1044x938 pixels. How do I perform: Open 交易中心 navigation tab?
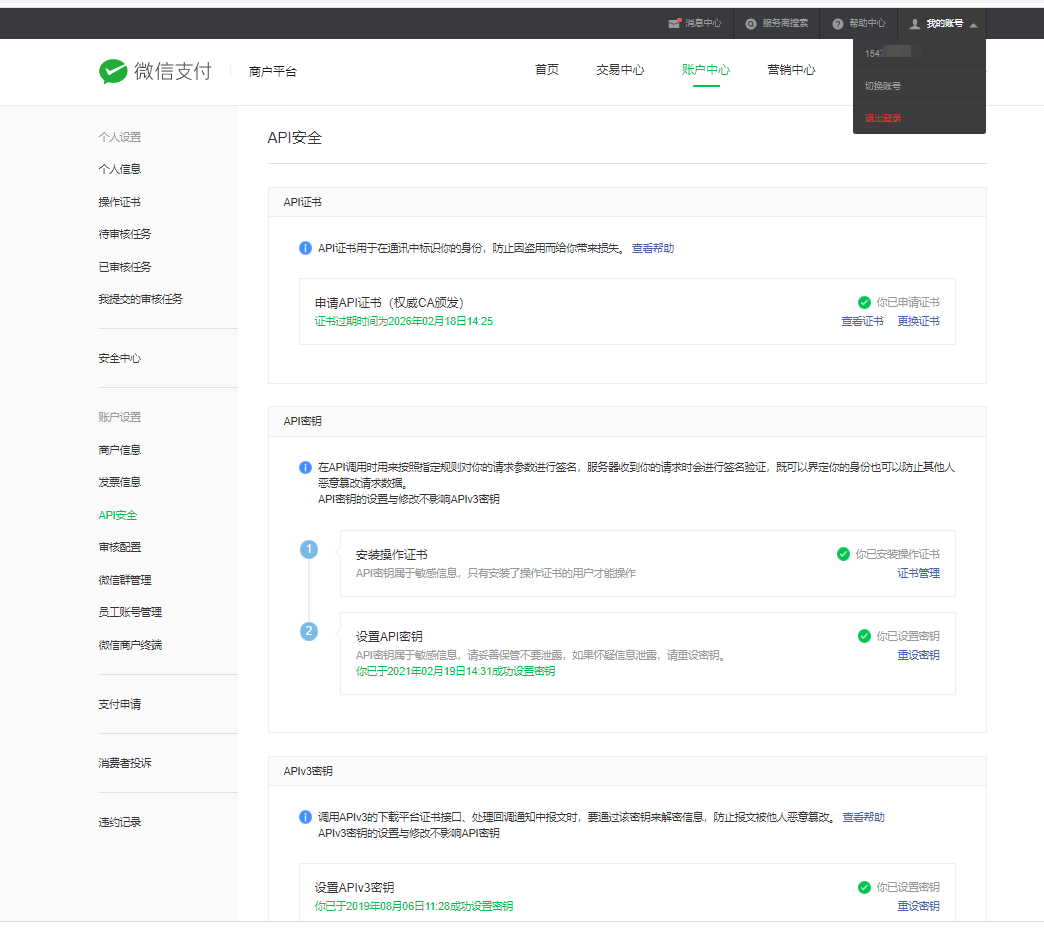click(x=620, y=70)
